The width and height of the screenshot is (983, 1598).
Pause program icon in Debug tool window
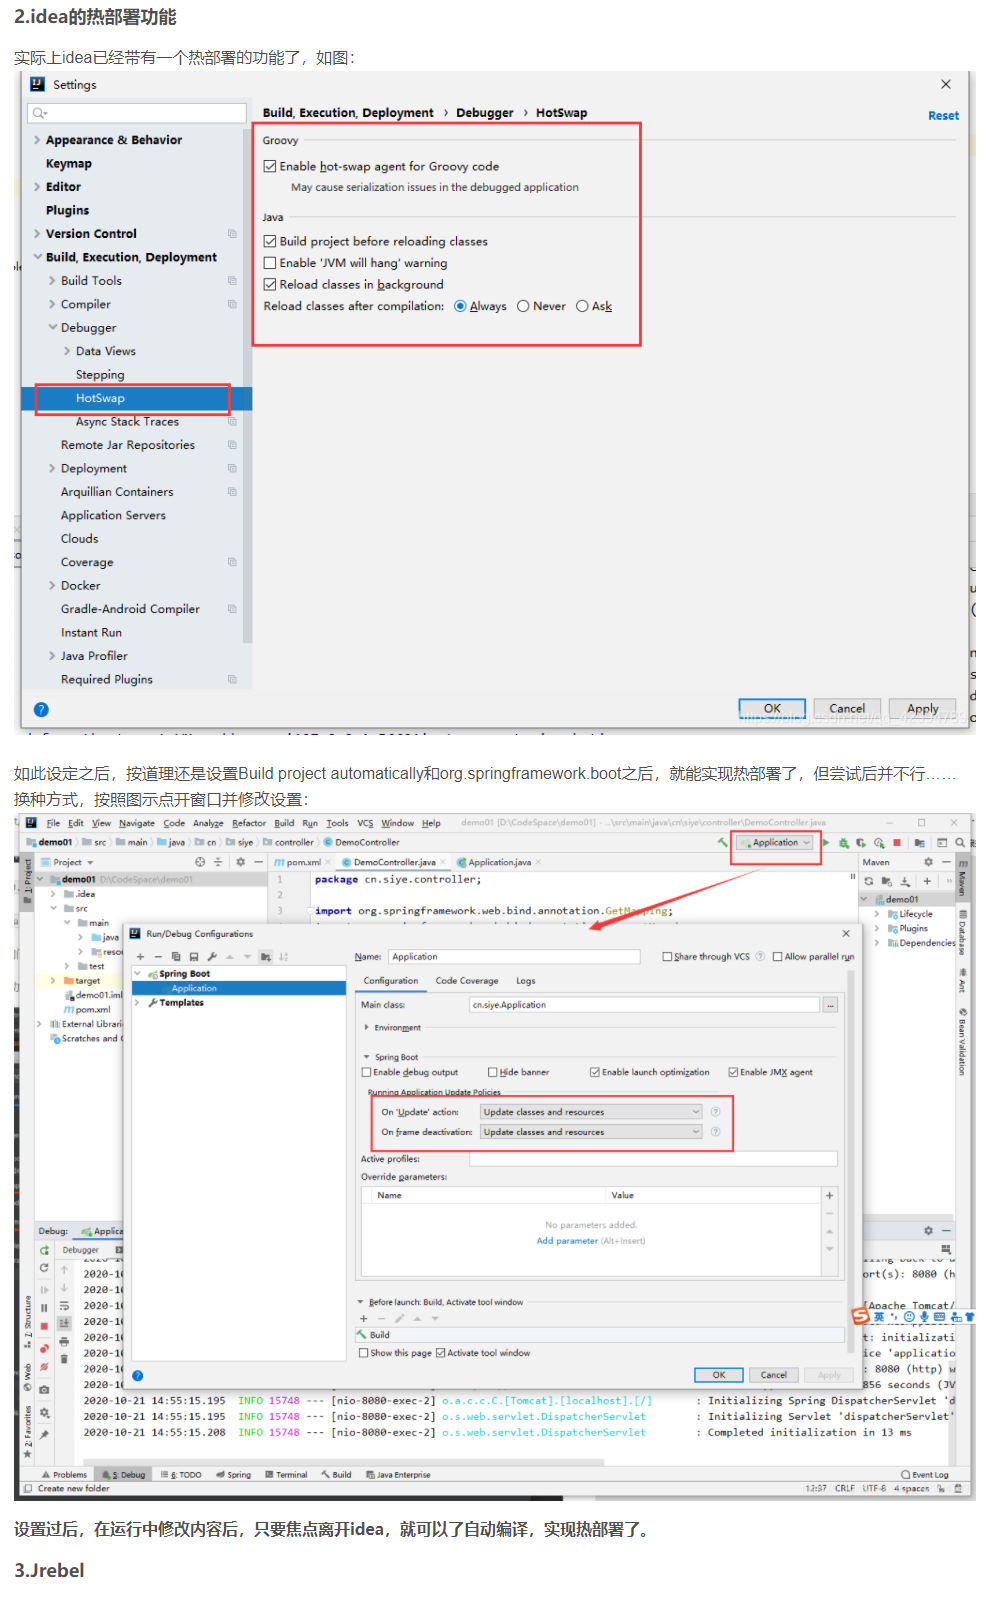[44, 1308]
